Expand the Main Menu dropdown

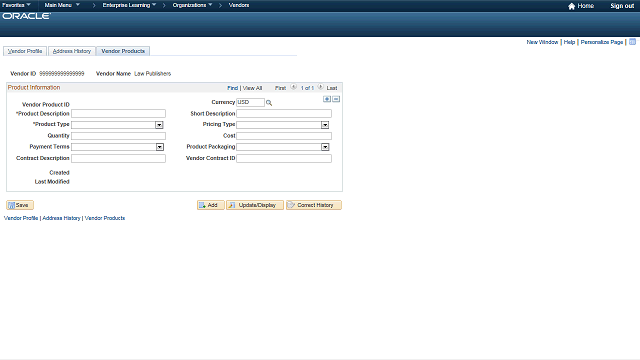tap(62, 5)
